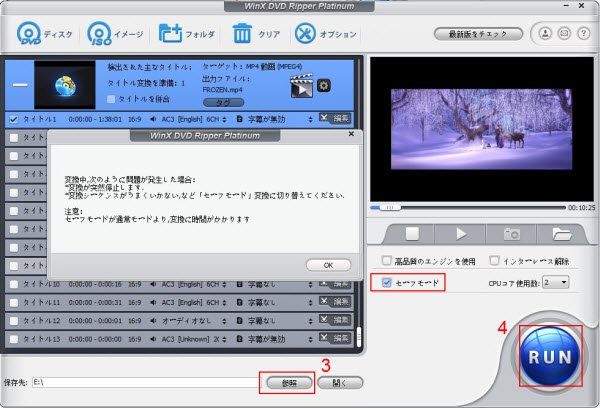
Task: Change Title 12 subtitle selector
Action: tap(310, 321)
